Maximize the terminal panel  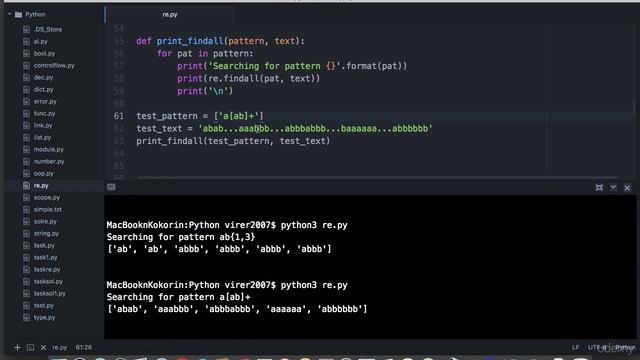pyautogui.click(x=599, y=187)
